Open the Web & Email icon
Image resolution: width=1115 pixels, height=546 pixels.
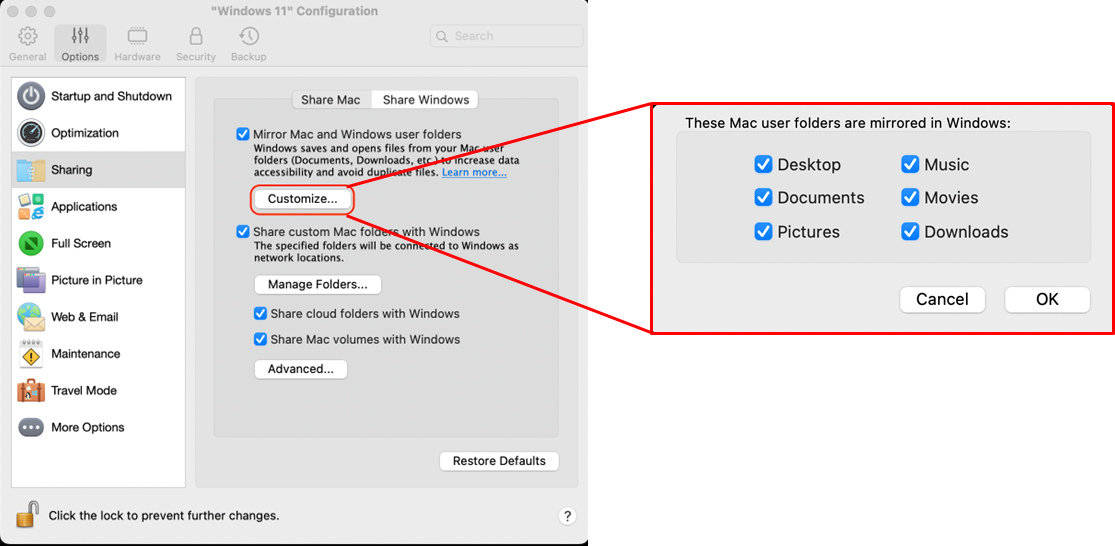coord(31,317)
